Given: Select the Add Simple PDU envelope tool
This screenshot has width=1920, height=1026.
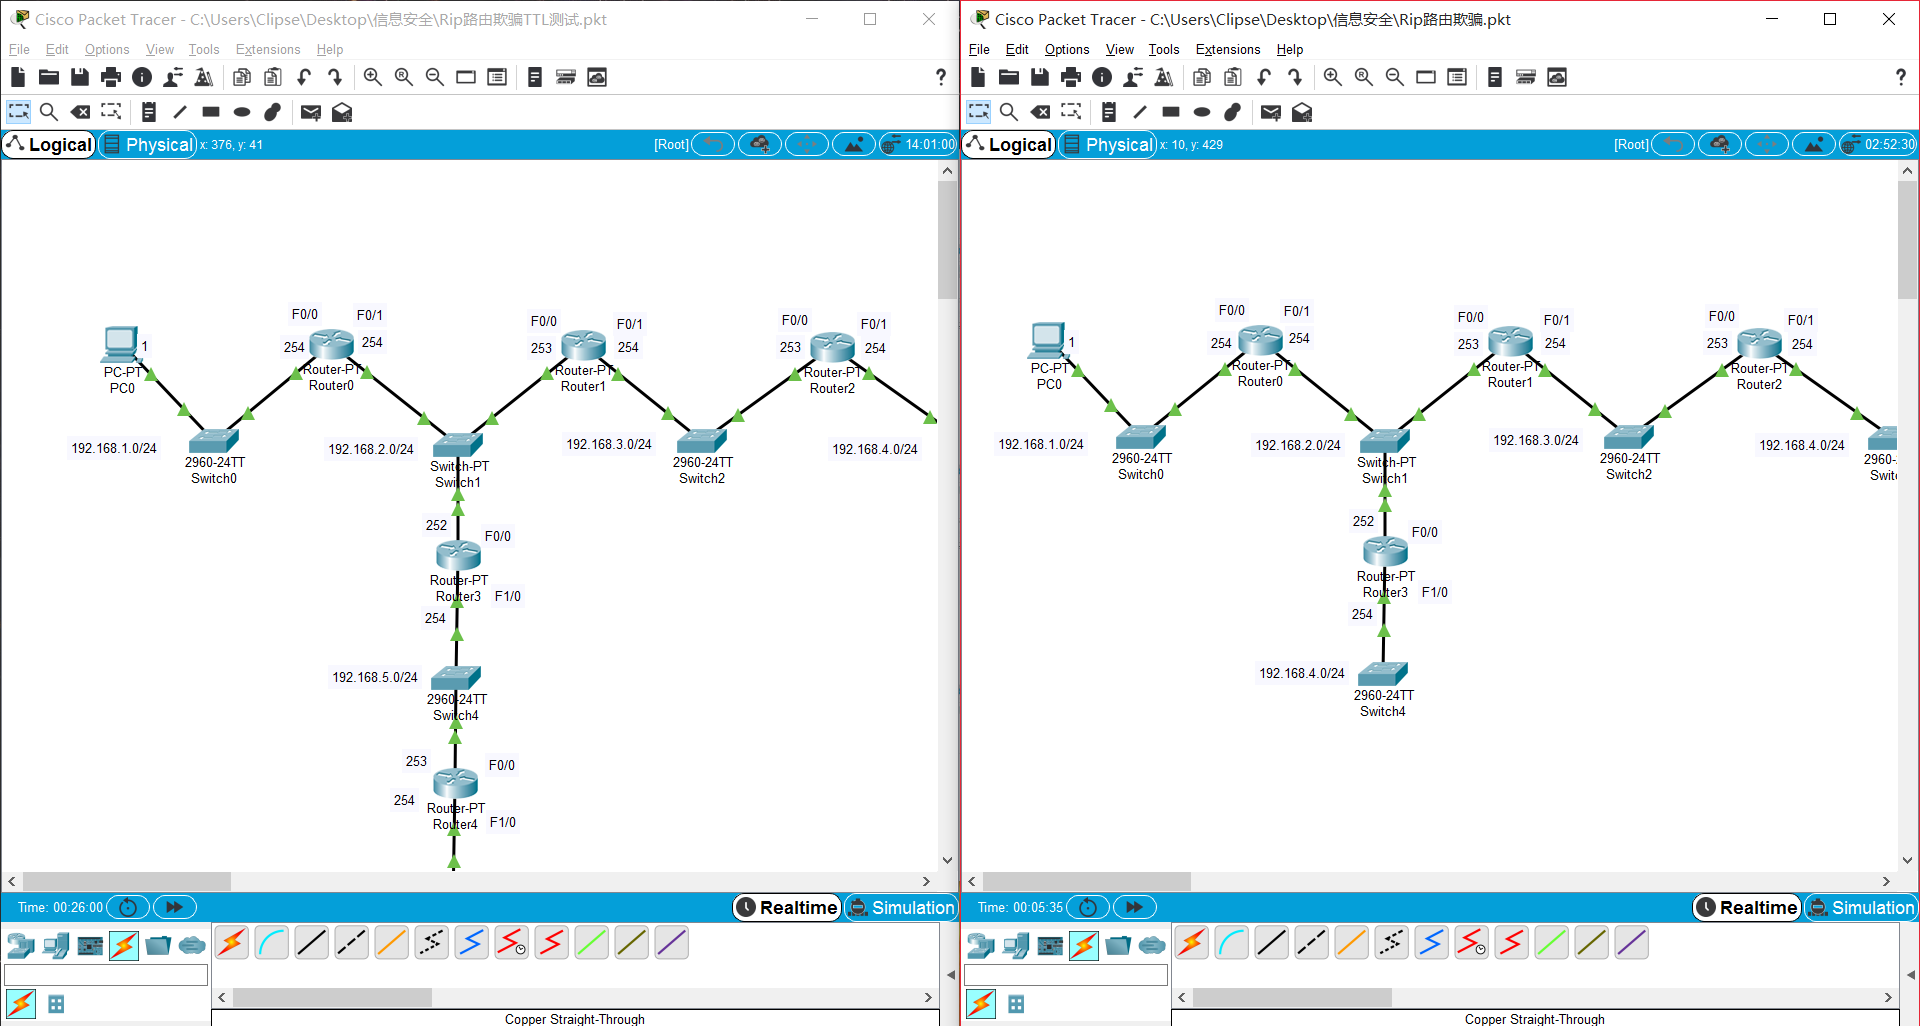Looking at the screenshot, I should tap(310, 112).
